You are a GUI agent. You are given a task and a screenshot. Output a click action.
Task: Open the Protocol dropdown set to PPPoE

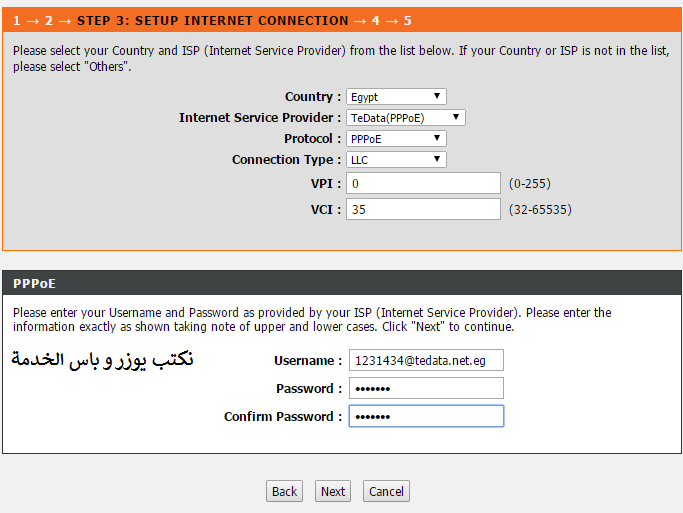tap(396, 138)
